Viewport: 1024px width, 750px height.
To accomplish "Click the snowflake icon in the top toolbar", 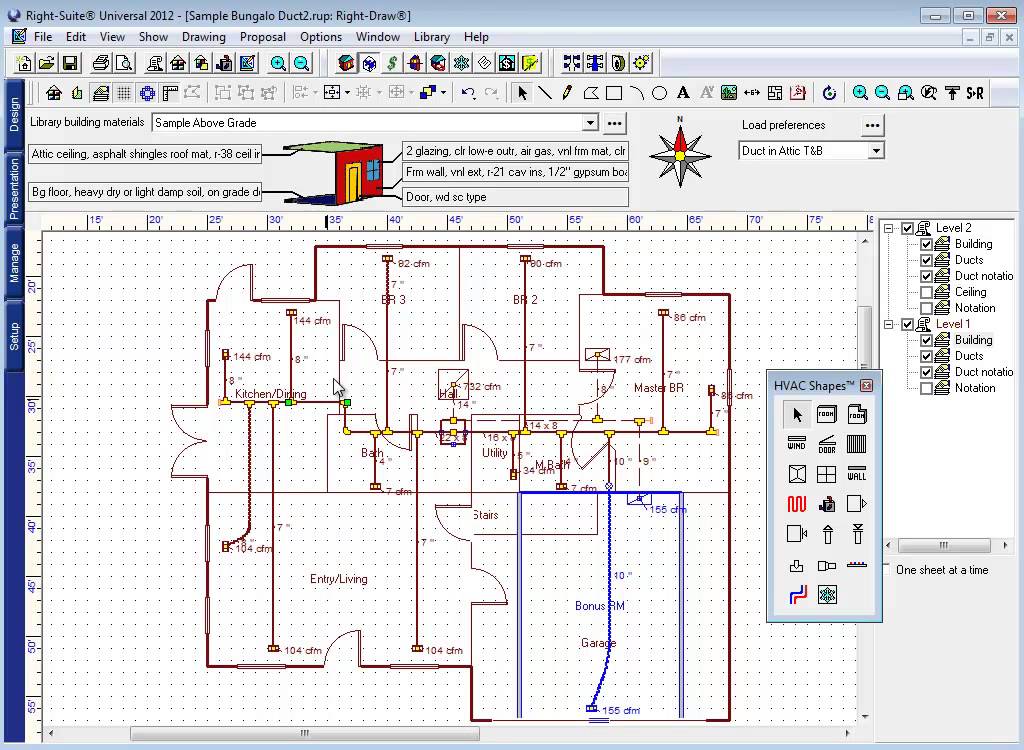I will click(461, 63).
